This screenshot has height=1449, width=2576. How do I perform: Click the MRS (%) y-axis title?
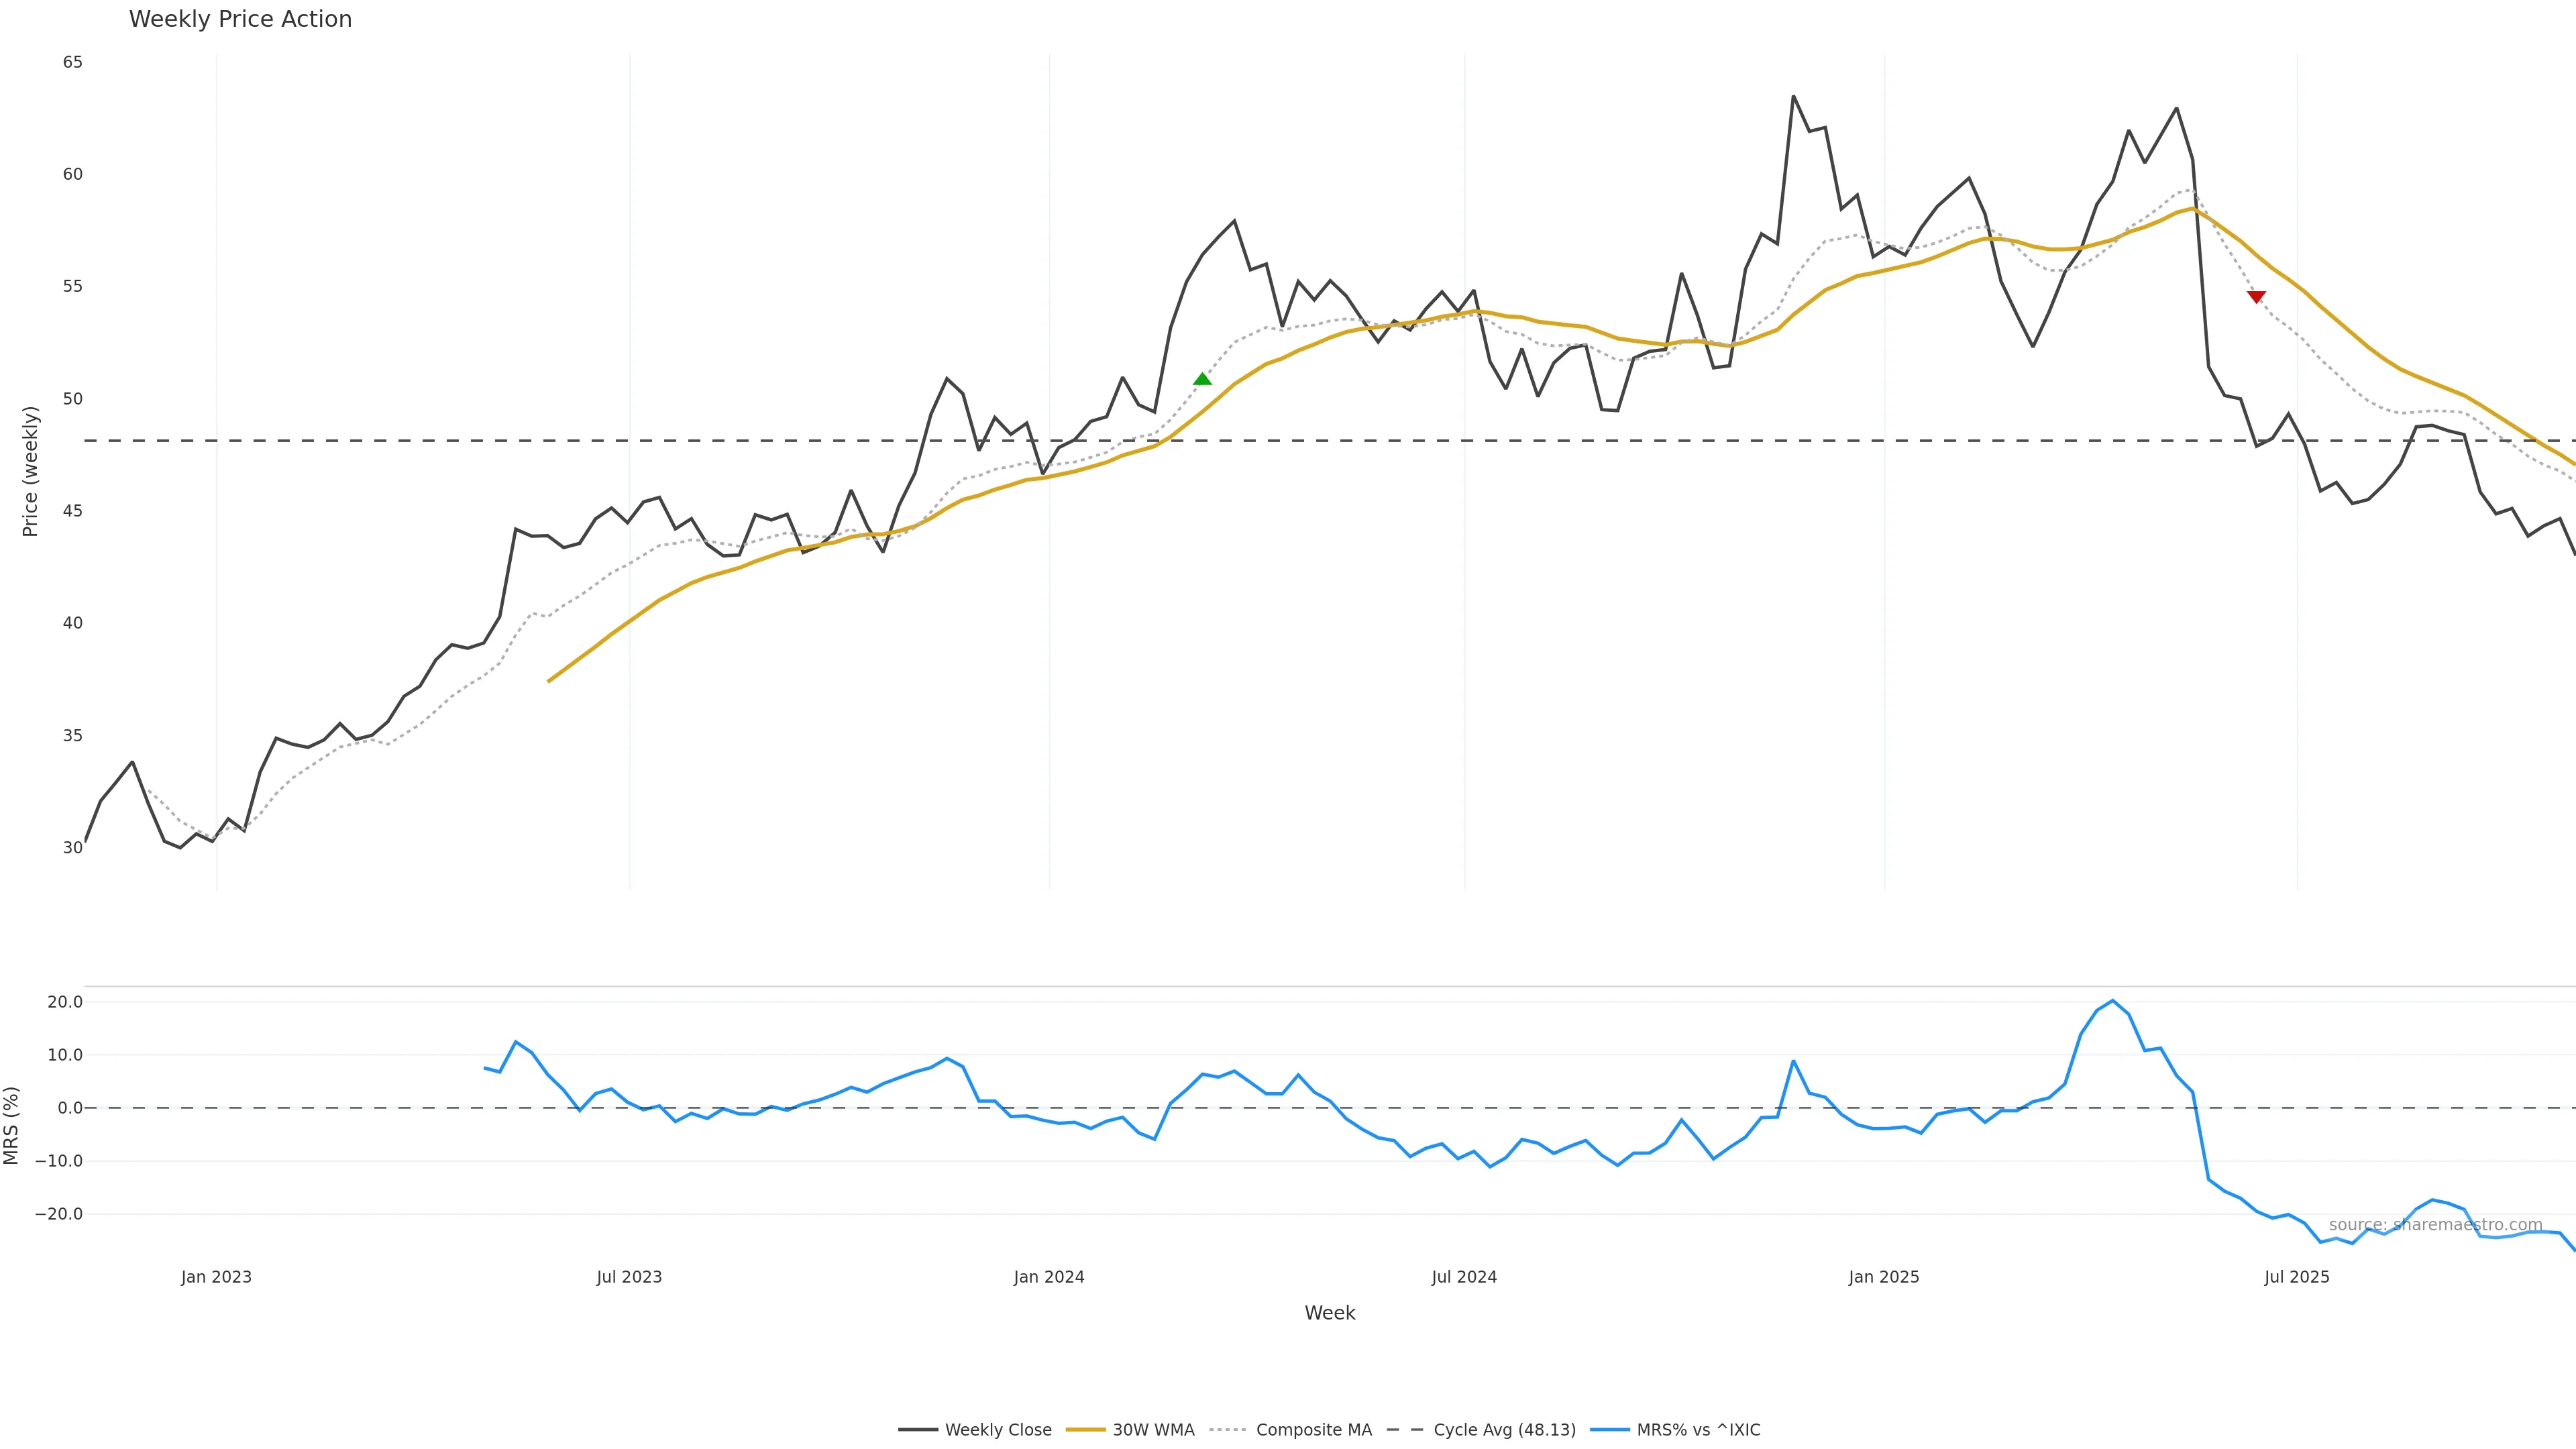[12, 1125]
